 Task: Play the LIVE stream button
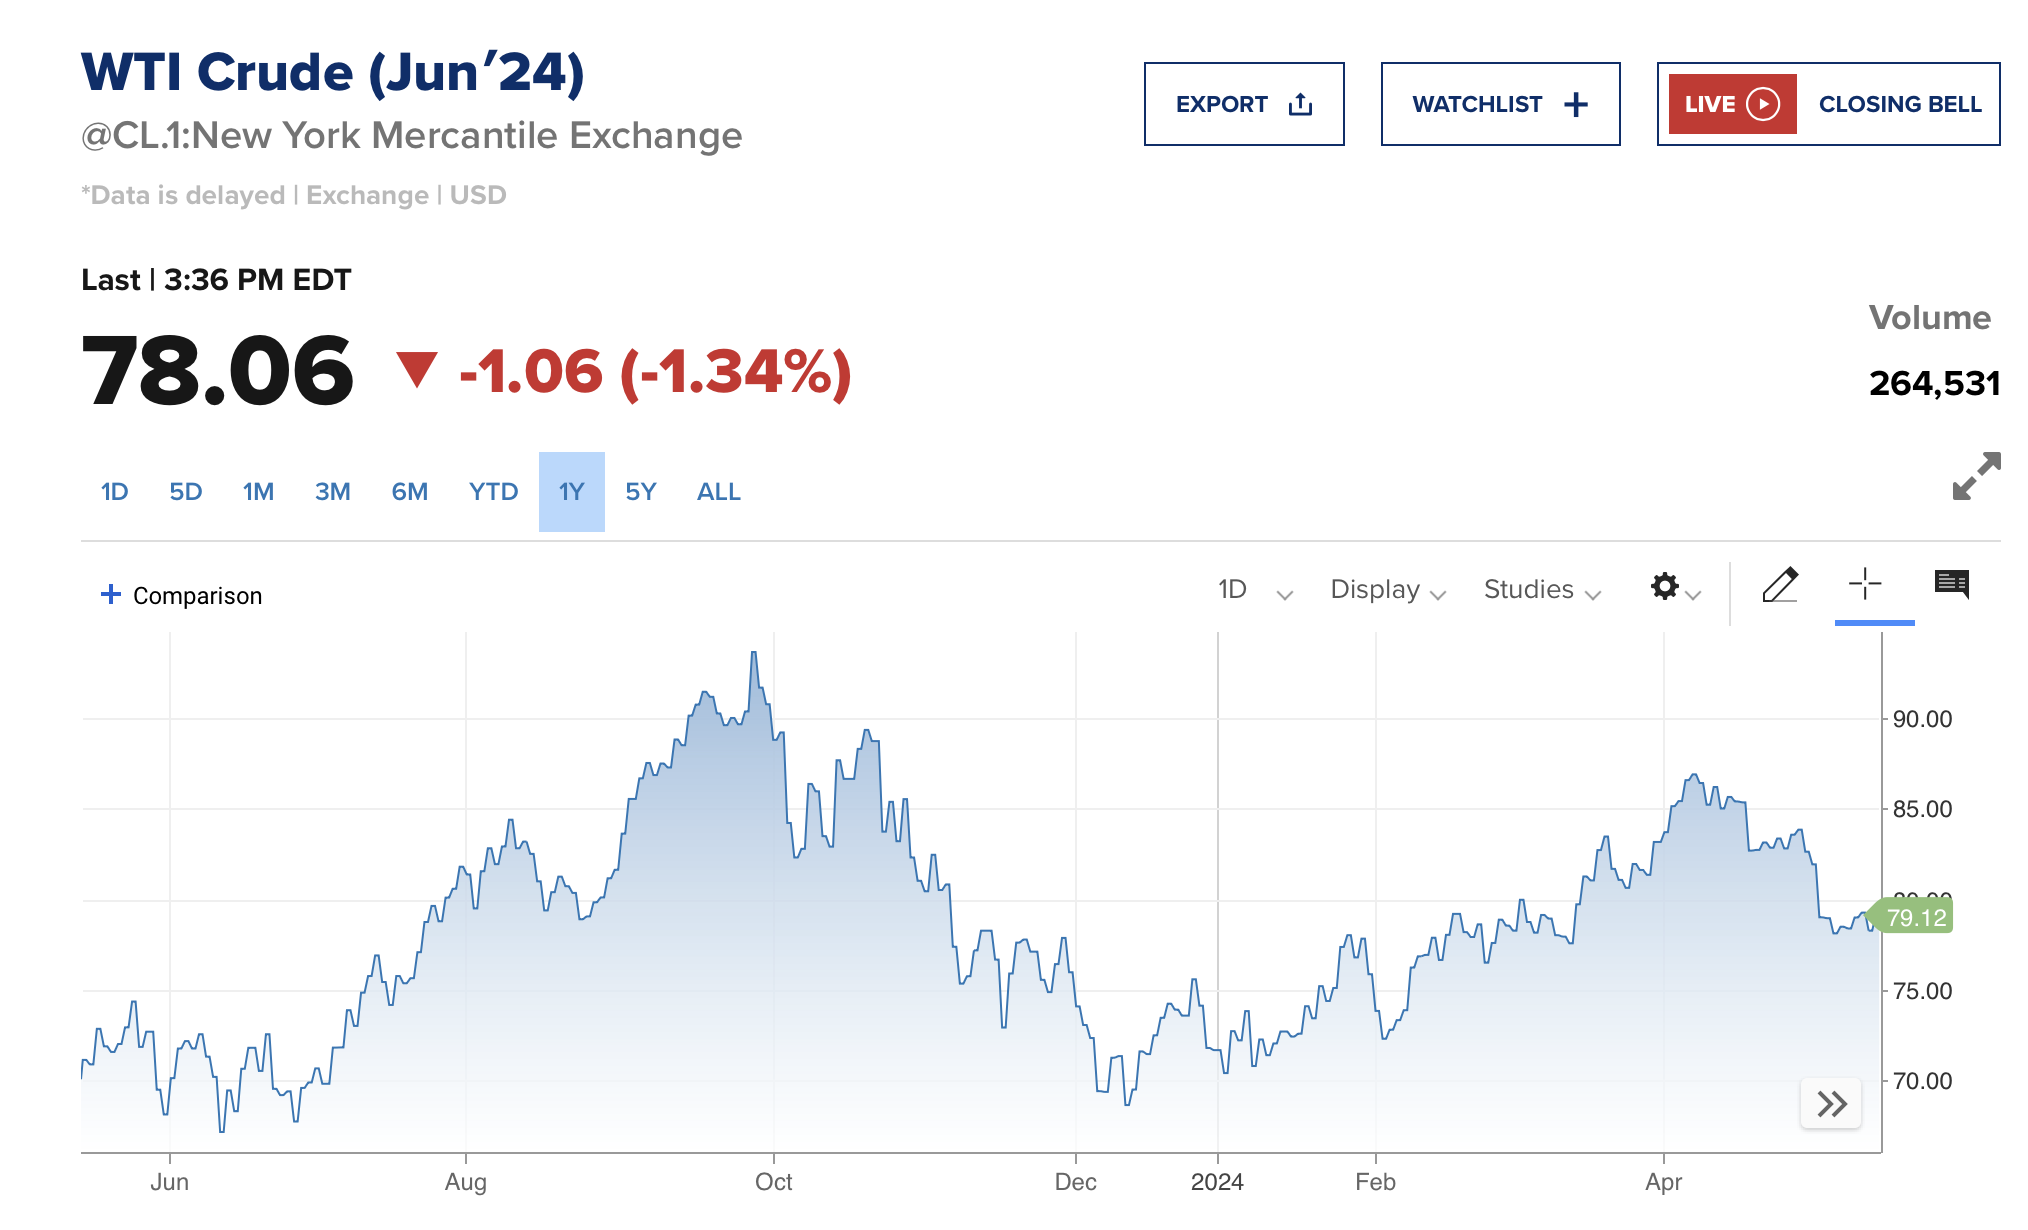1732,104
